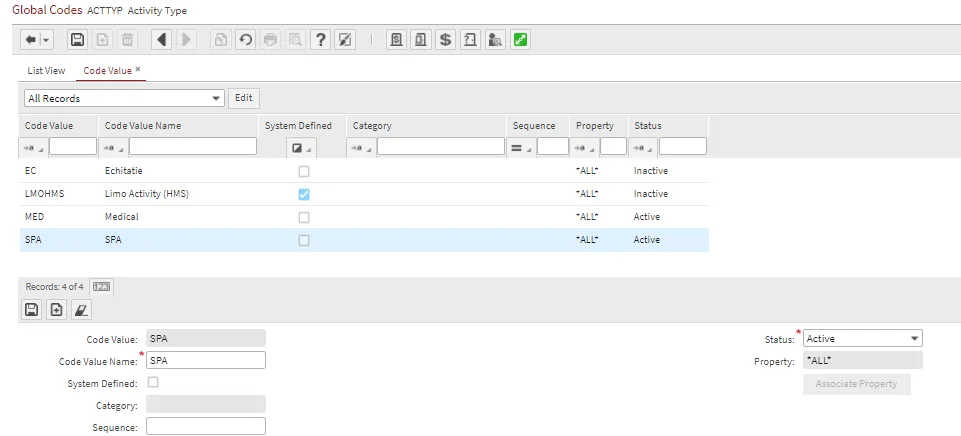This screenshot has width=961, height=436.
Task: Open back button's dropdown arrow
Action: pyautogui.click(x=46, y=40)
